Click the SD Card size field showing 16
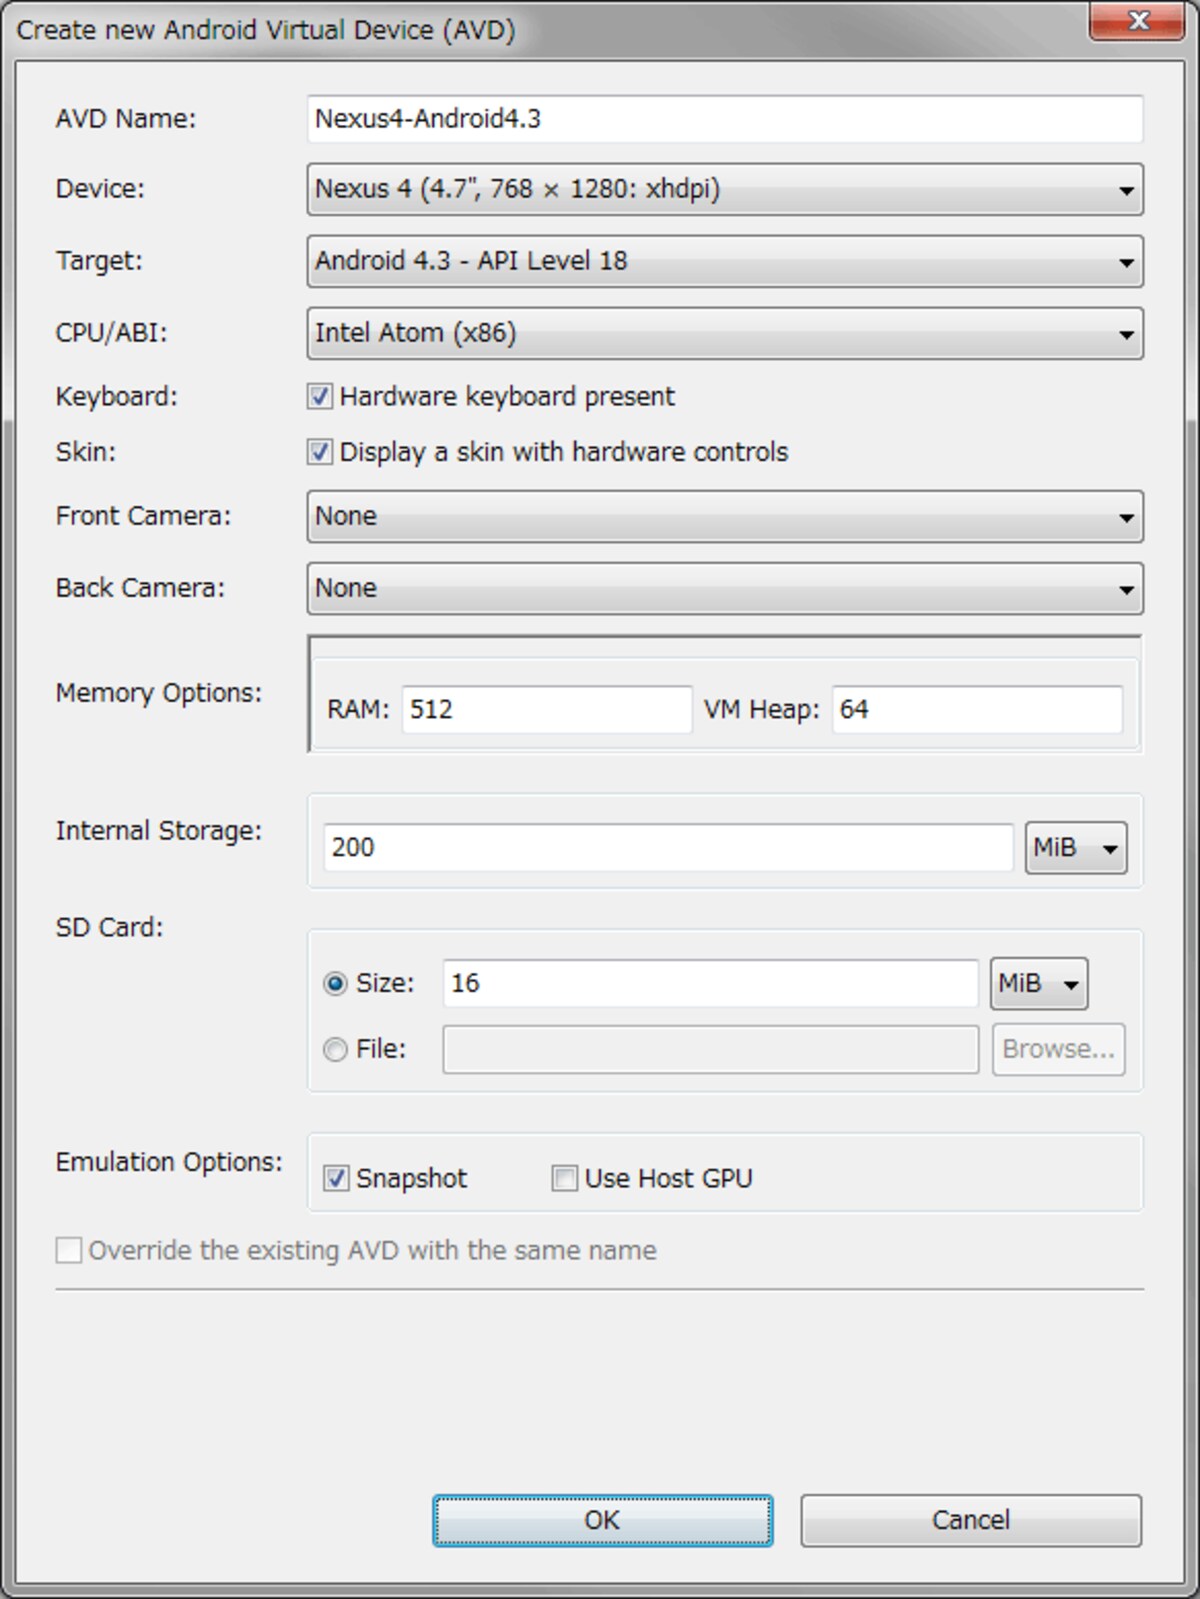The height and width of the screenshot is (1599, 1200). click(x=710, y=983)
